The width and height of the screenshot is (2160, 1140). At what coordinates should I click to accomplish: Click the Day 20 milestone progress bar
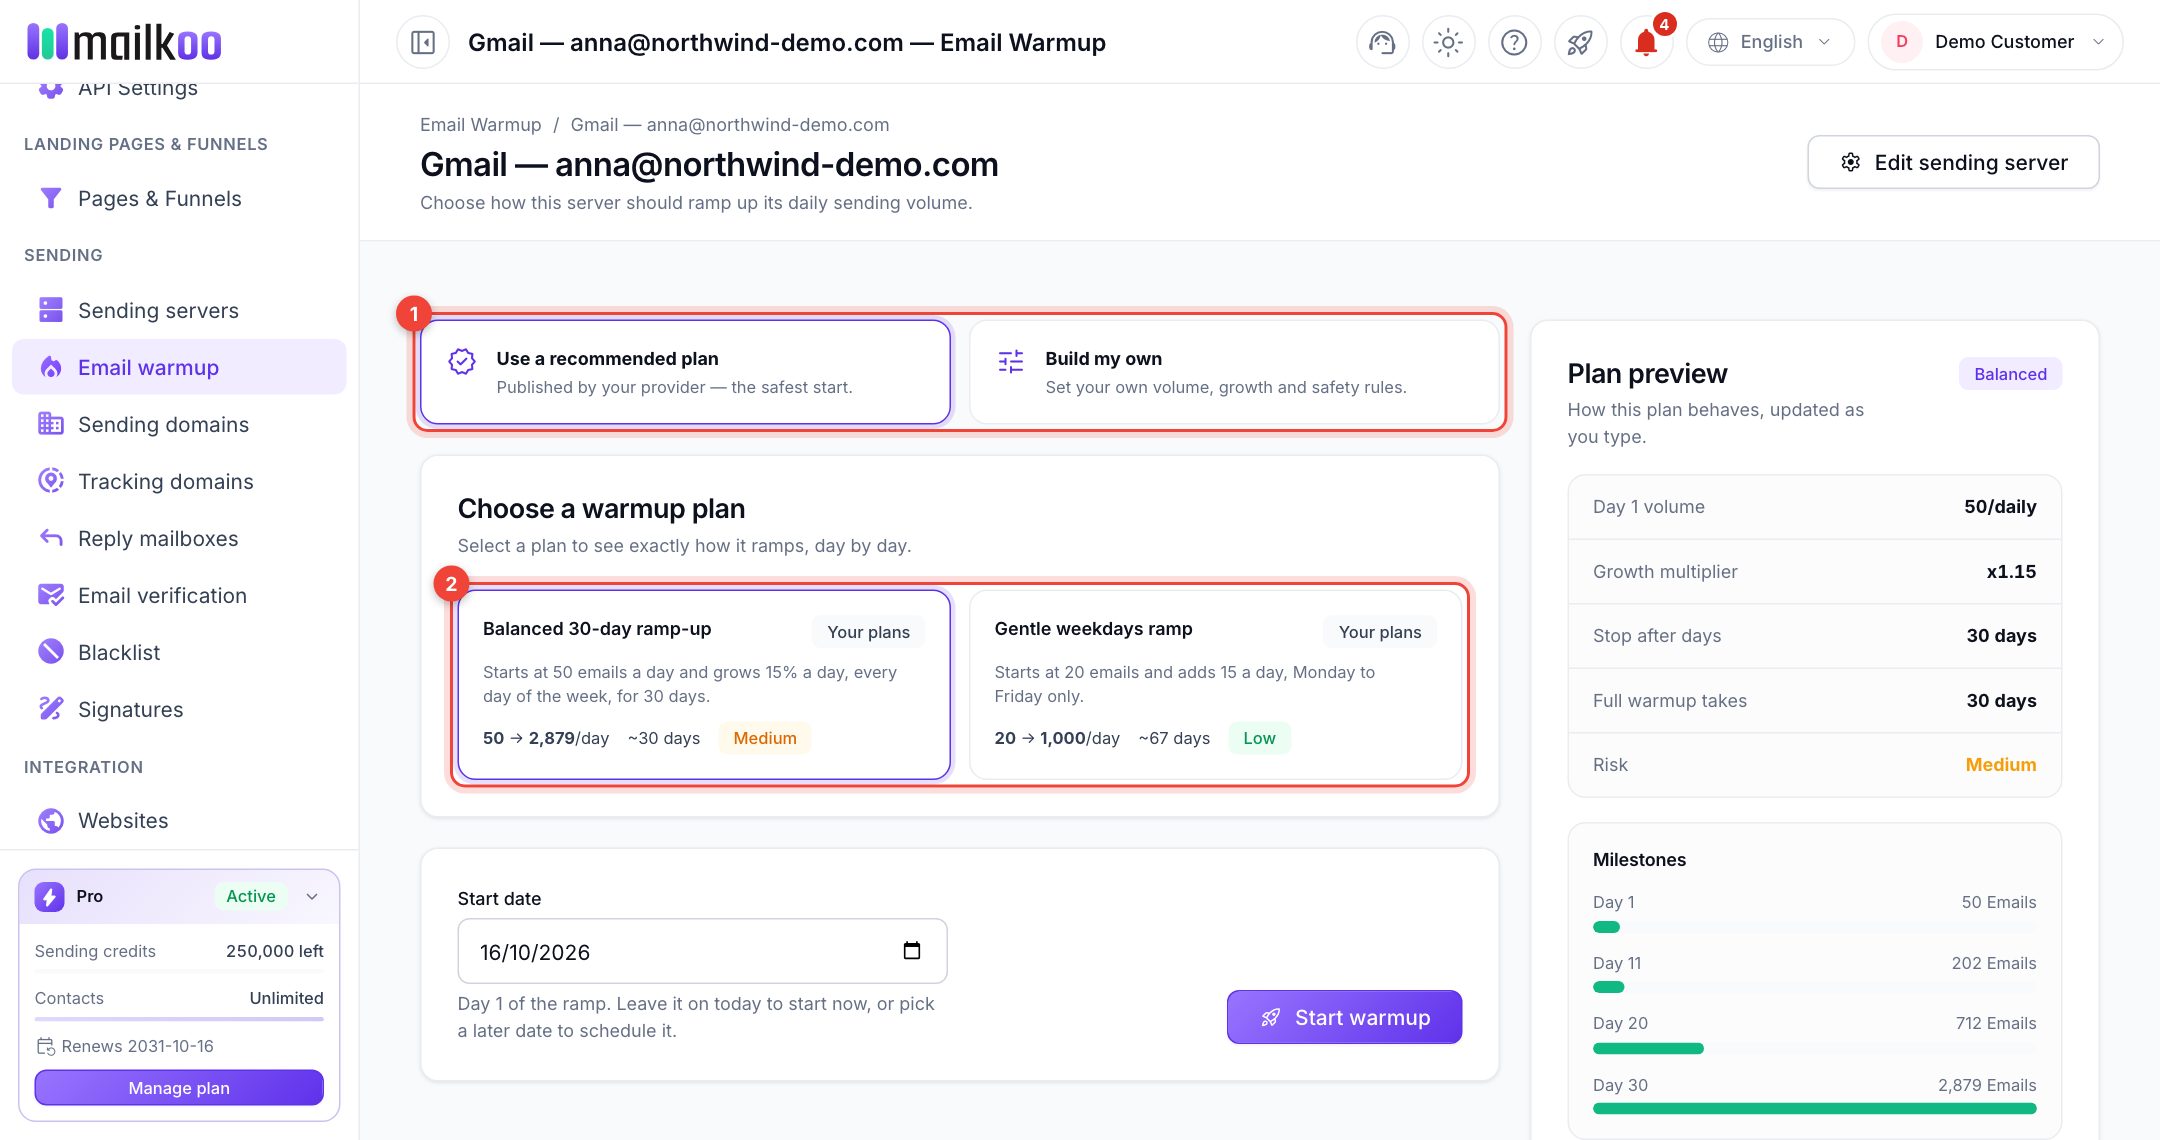click(x=1814, y=1048)
